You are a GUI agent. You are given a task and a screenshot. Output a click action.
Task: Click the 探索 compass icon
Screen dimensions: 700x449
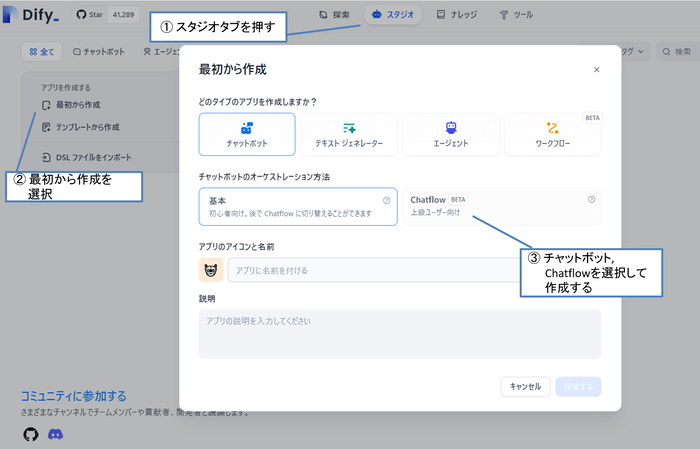323,15
